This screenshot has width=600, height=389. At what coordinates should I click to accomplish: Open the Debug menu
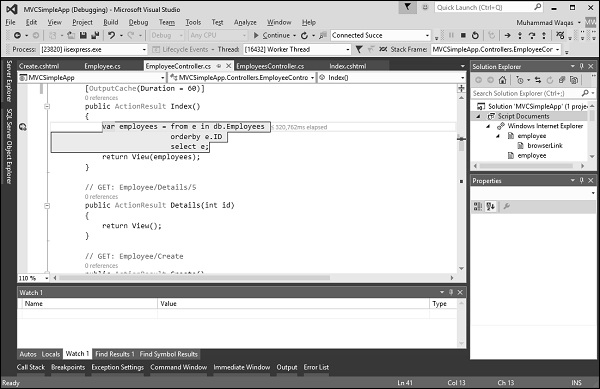point(138,22)
